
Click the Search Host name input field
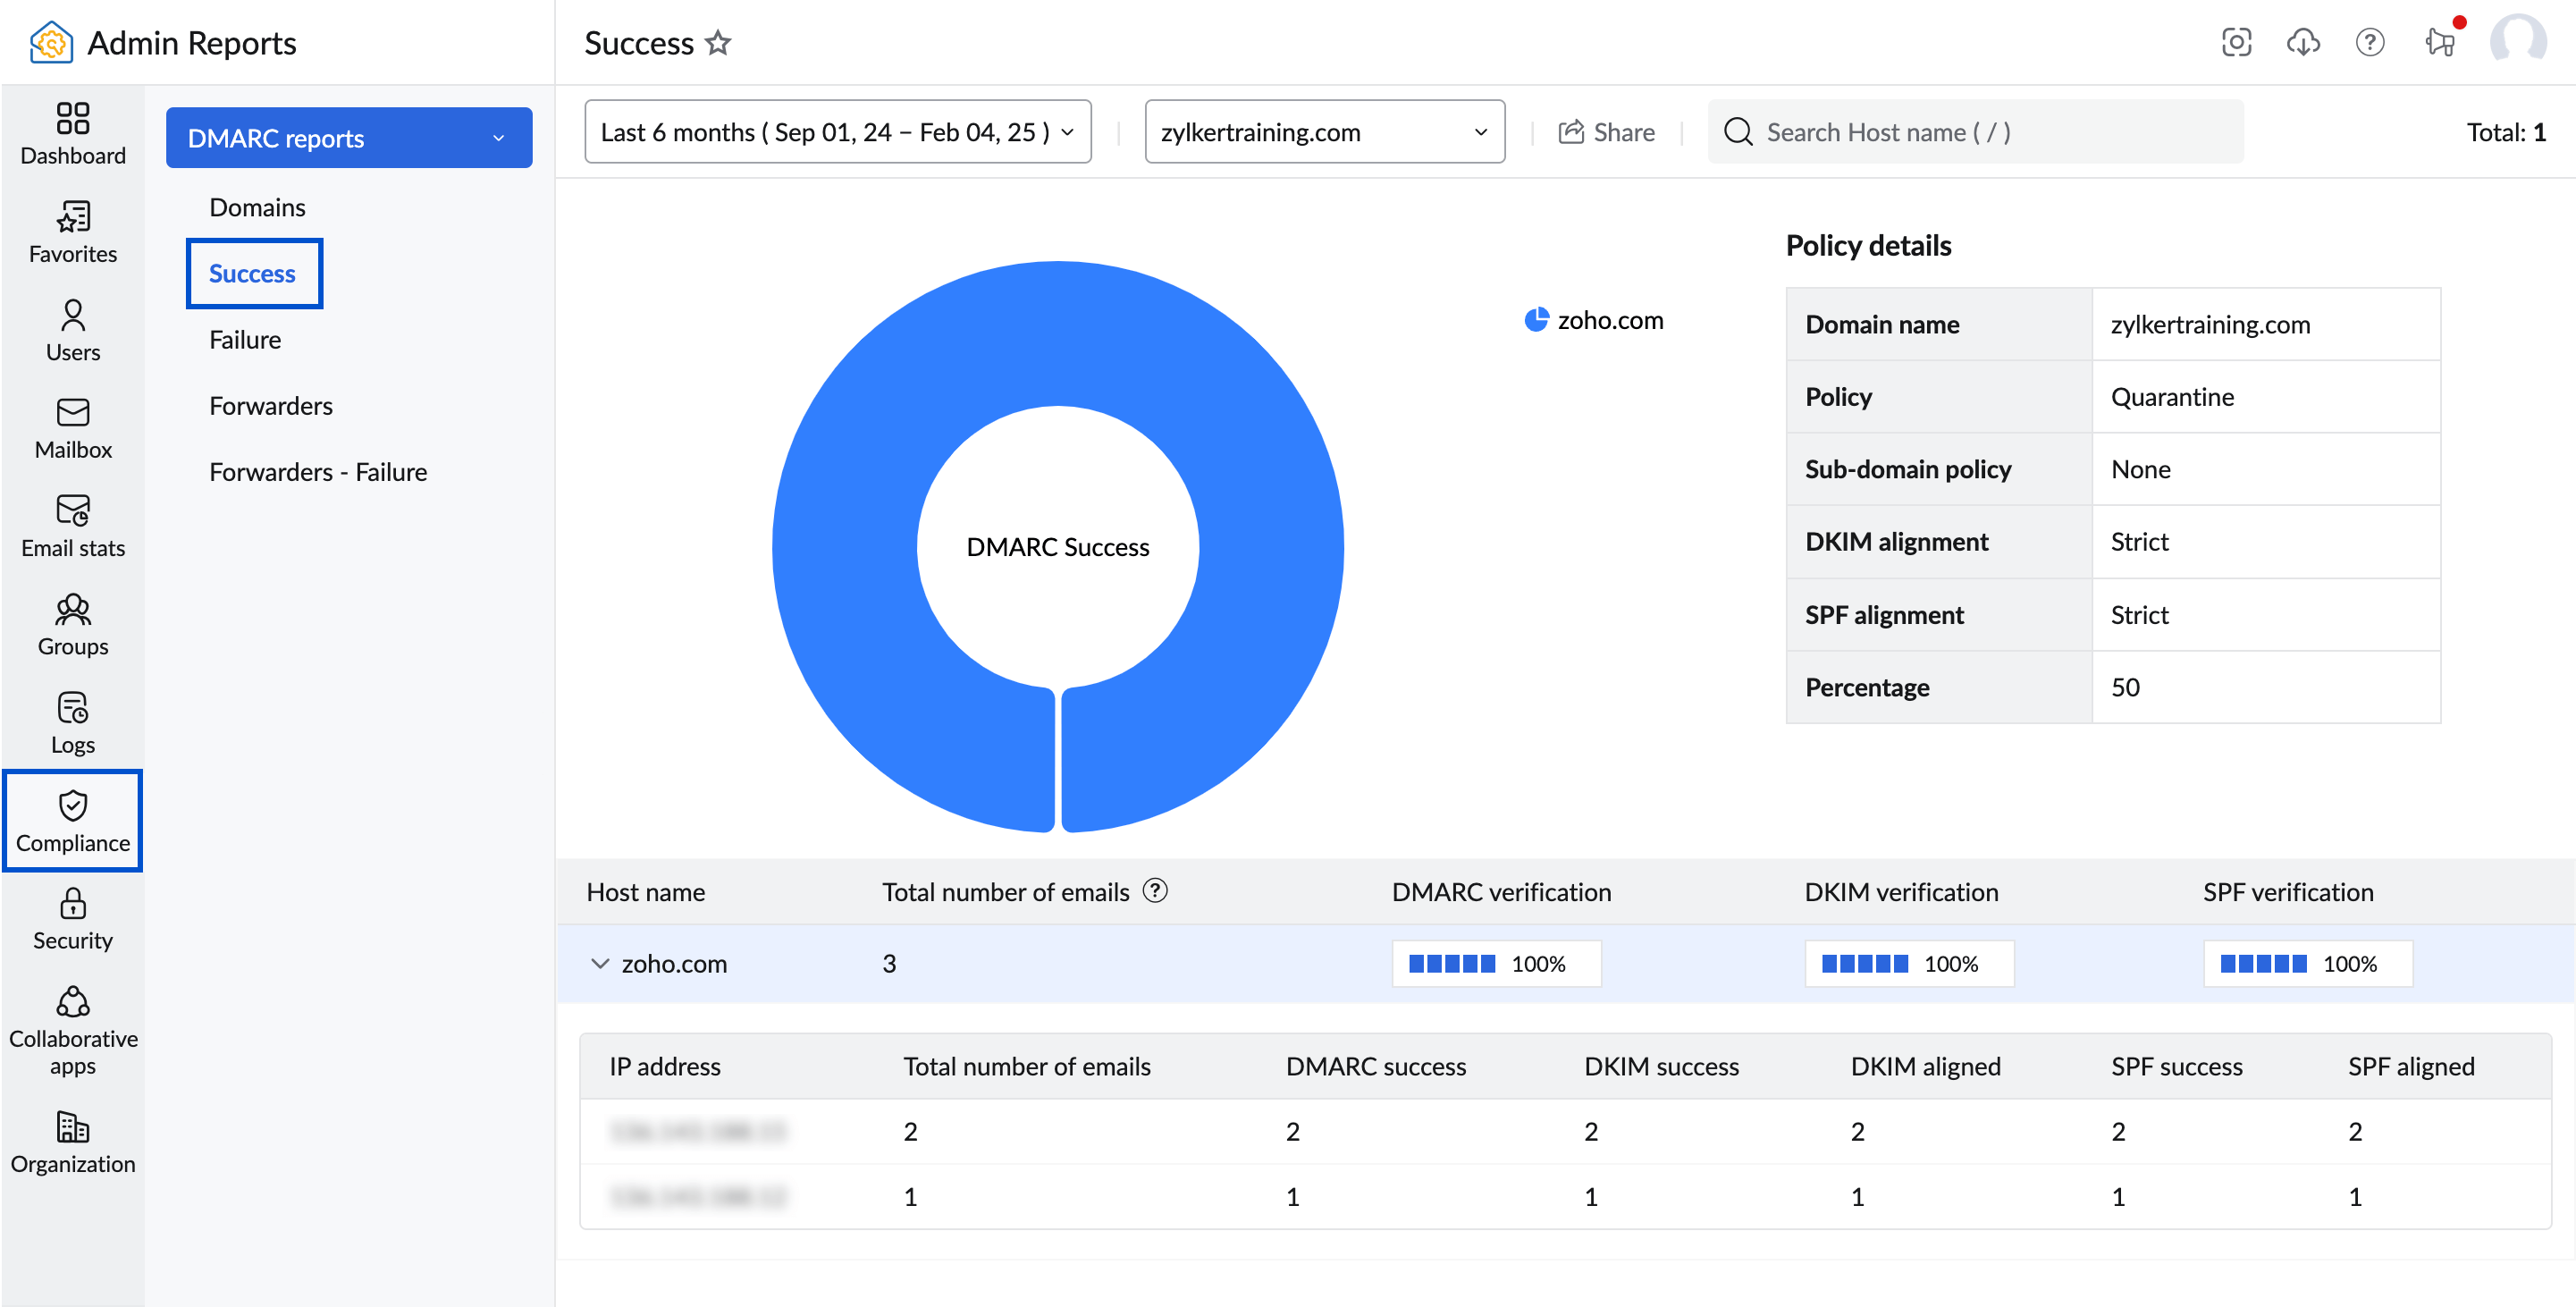(x=1974, y=130)
